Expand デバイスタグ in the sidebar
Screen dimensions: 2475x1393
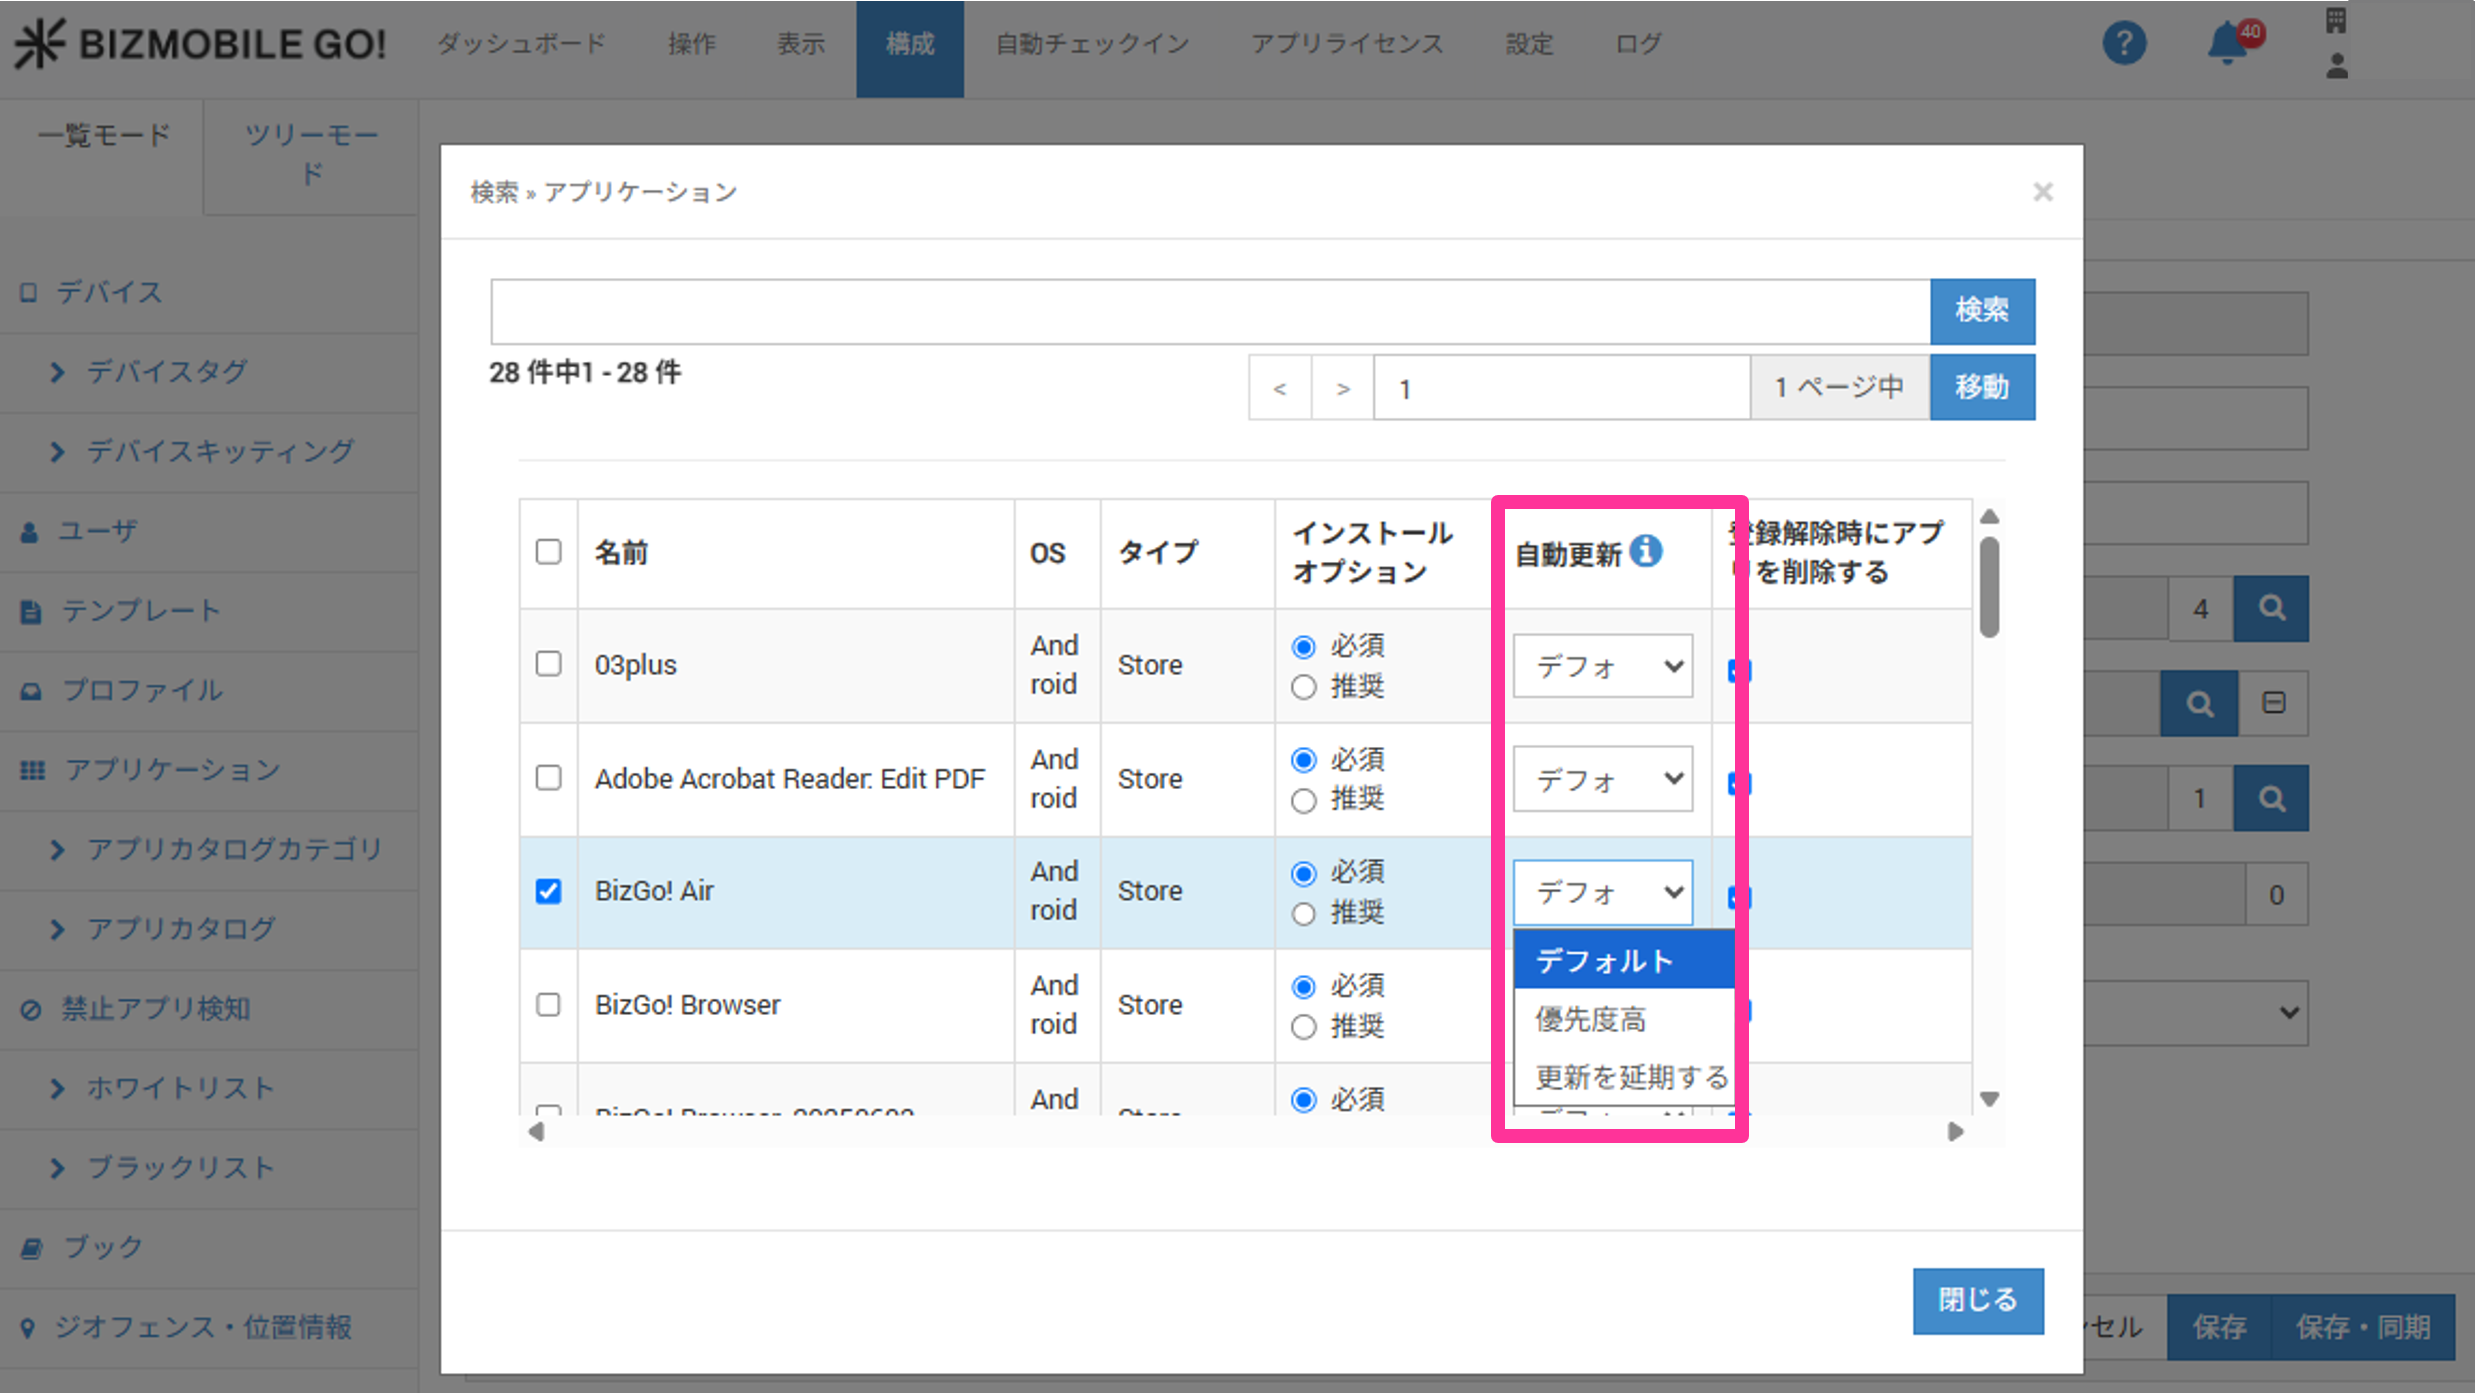pyautogui.click(x=166, y=372)
